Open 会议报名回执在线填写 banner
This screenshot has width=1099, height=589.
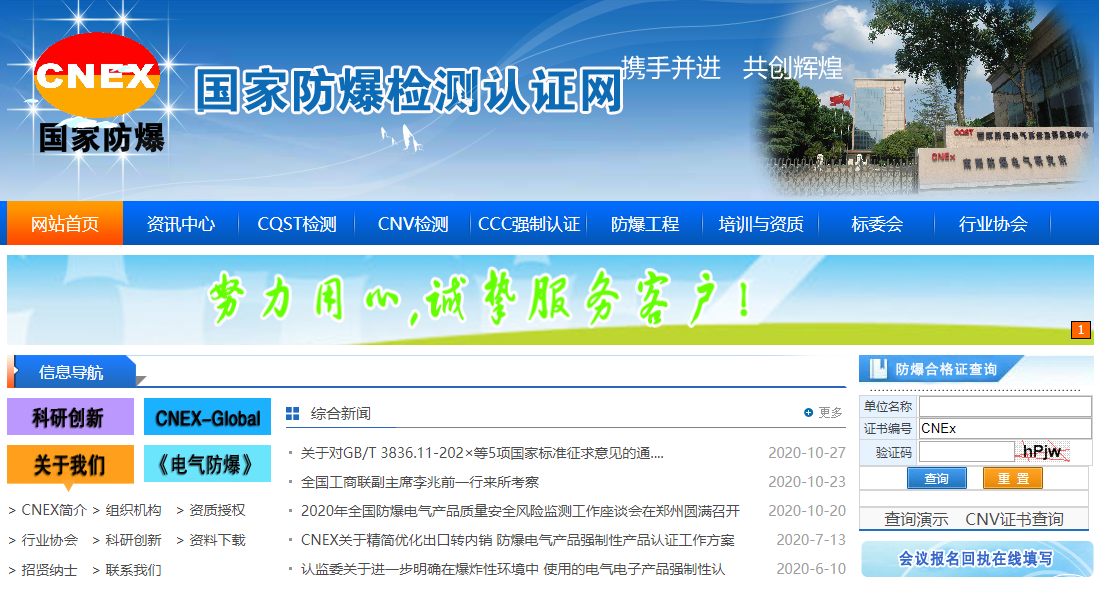(x=975, y=559)
